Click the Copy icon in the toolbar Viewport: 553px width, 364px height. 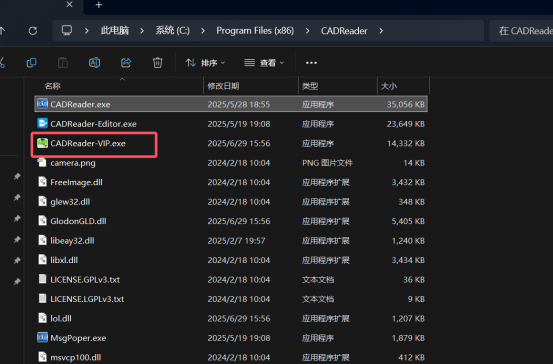(x=31, y=63)
